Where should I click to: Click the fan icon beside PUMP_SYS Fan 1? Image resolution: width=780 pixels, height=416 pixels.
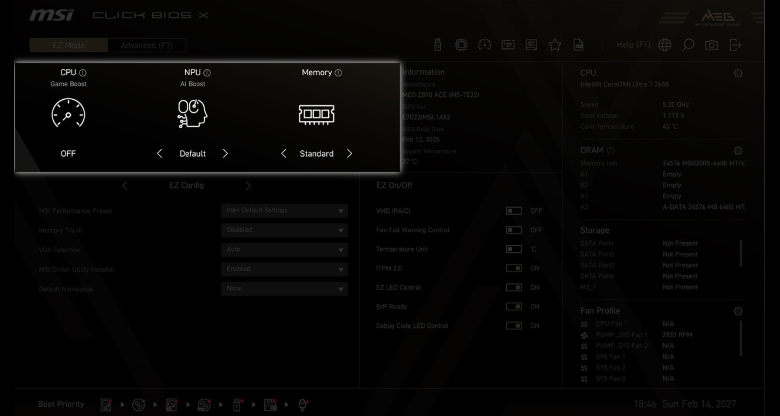pos(584,335)
